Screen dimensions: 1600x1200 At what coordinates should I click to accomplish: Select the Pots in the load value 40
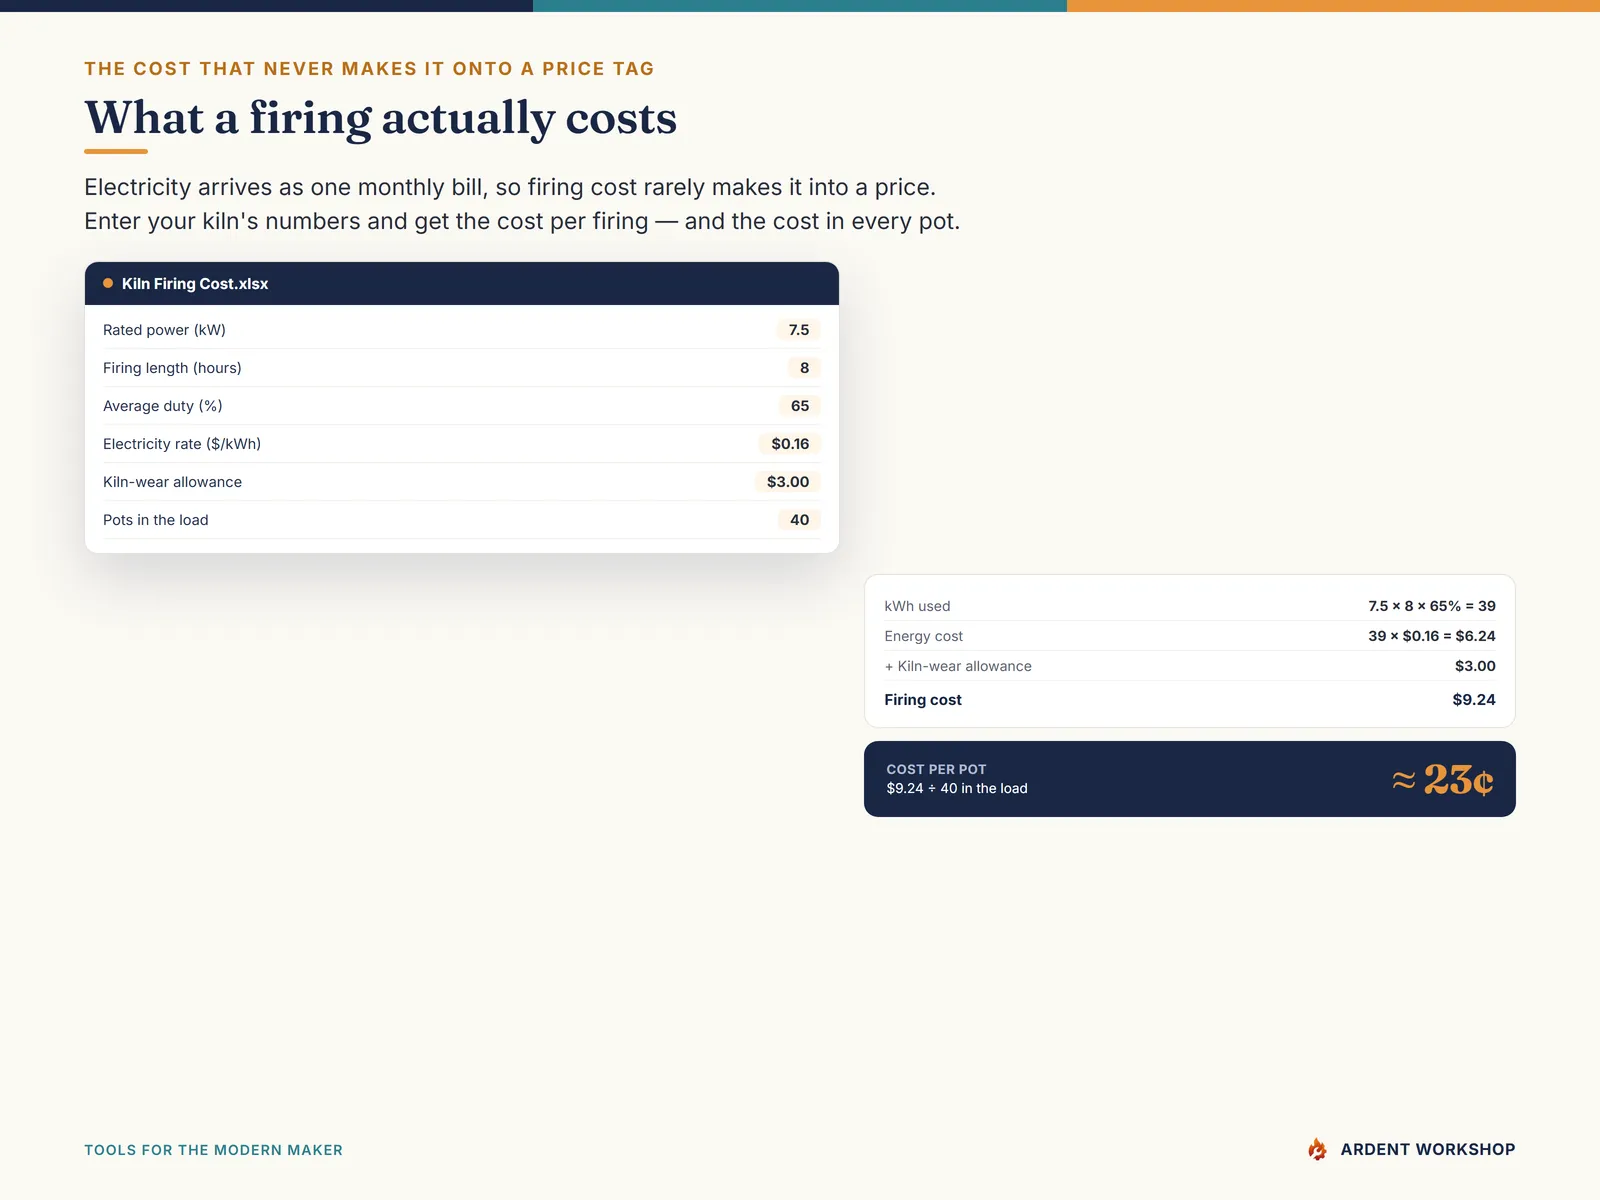pyautogui.click(x=799, y=520)
